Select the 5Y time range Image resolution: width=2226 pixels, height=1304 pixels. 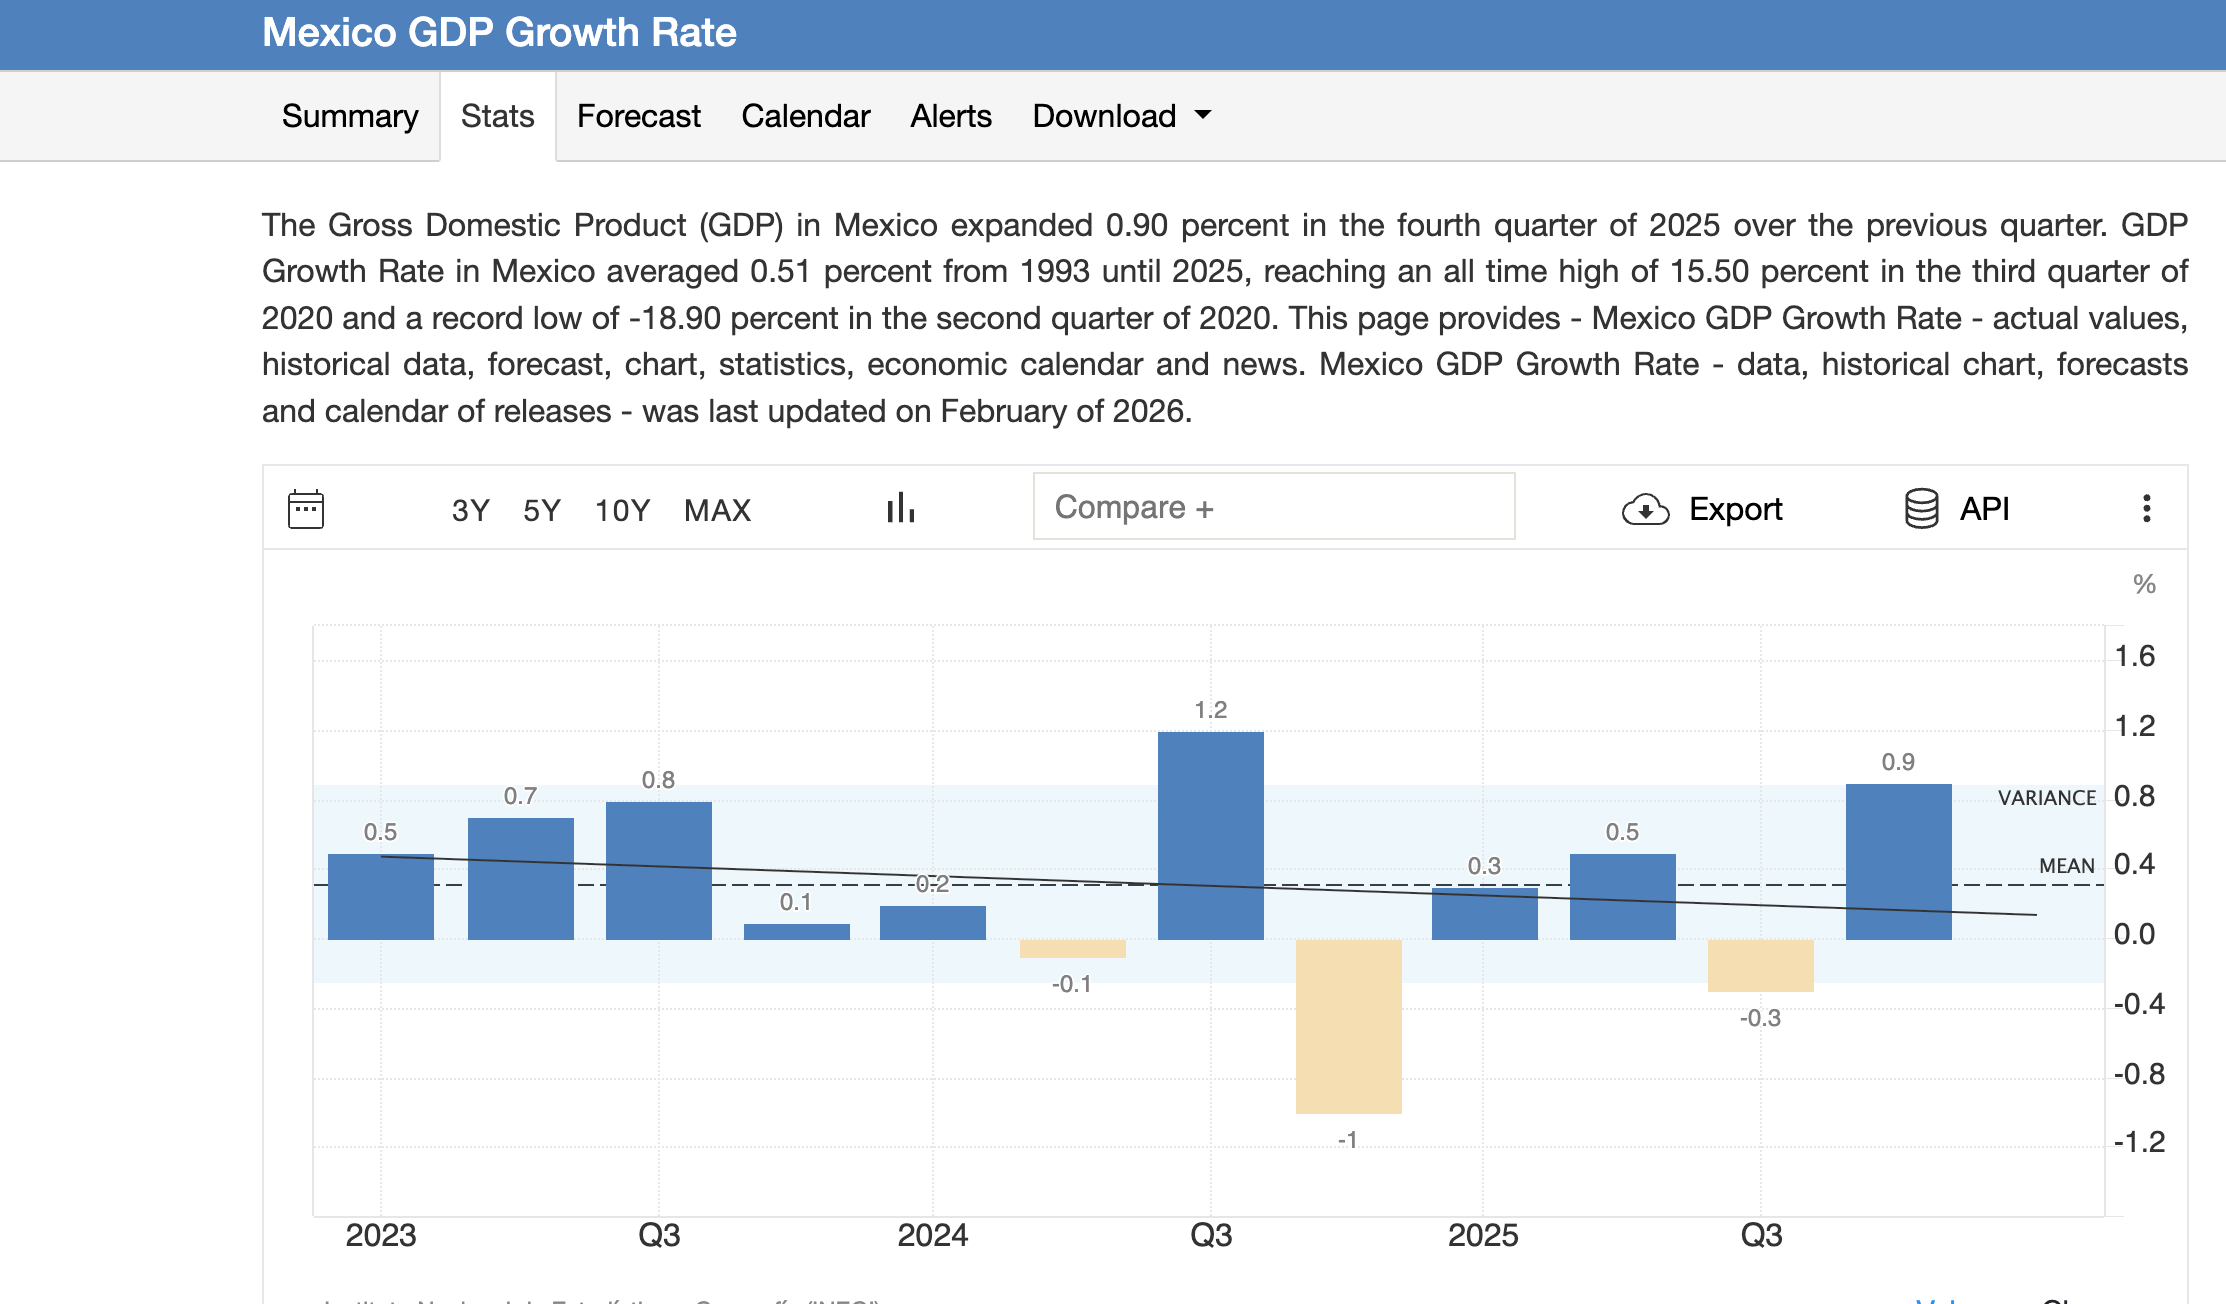pyautogui.click(x=542, y=510)
